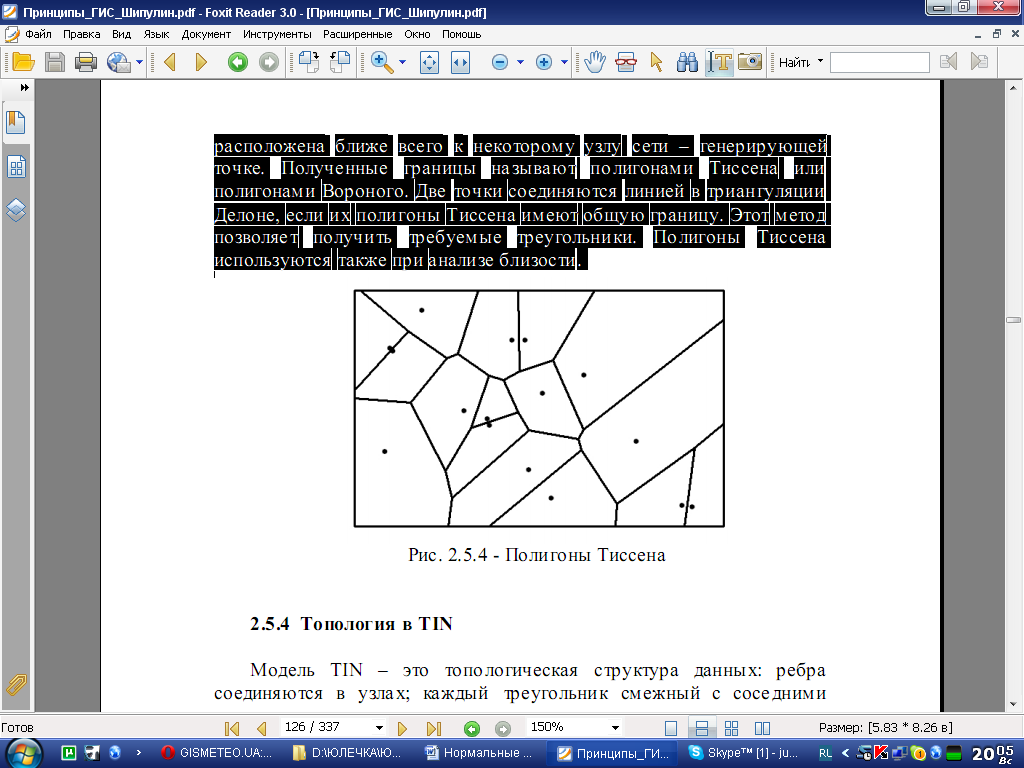Open the Документ menu

[x=206, y=34]
